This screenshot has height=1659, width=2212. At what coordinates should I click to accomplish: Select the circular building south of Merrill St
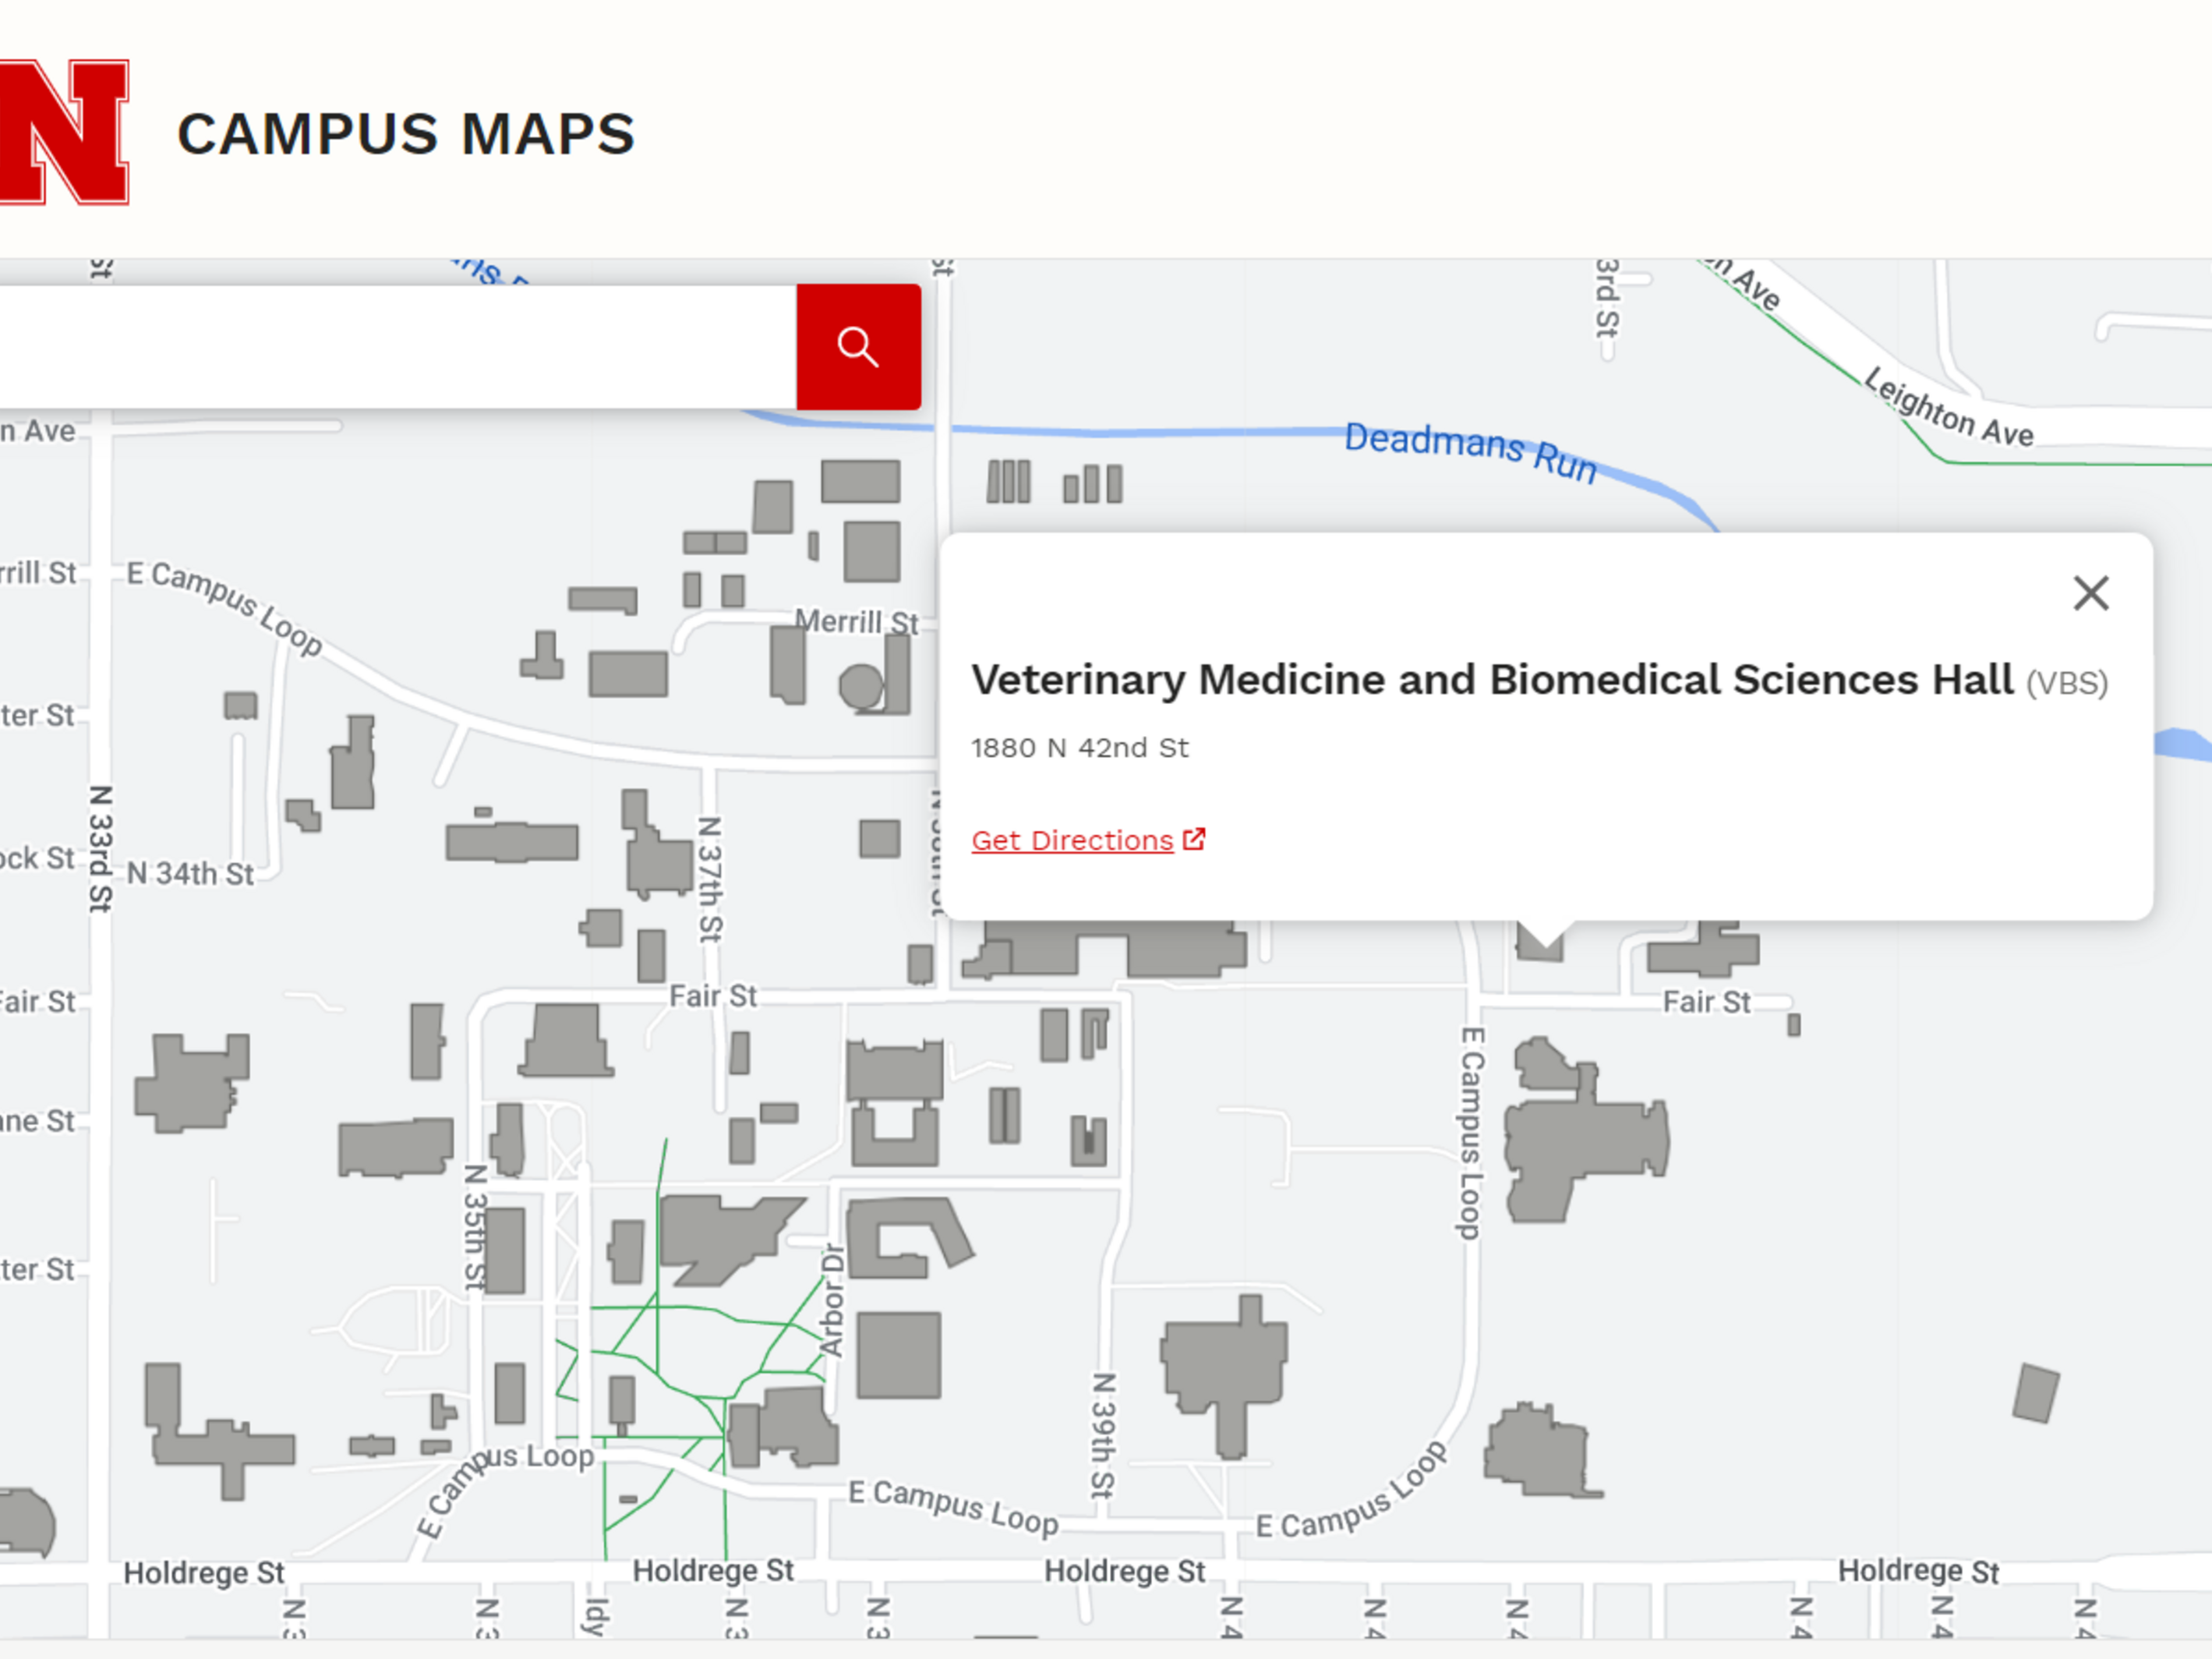[860, 687]
